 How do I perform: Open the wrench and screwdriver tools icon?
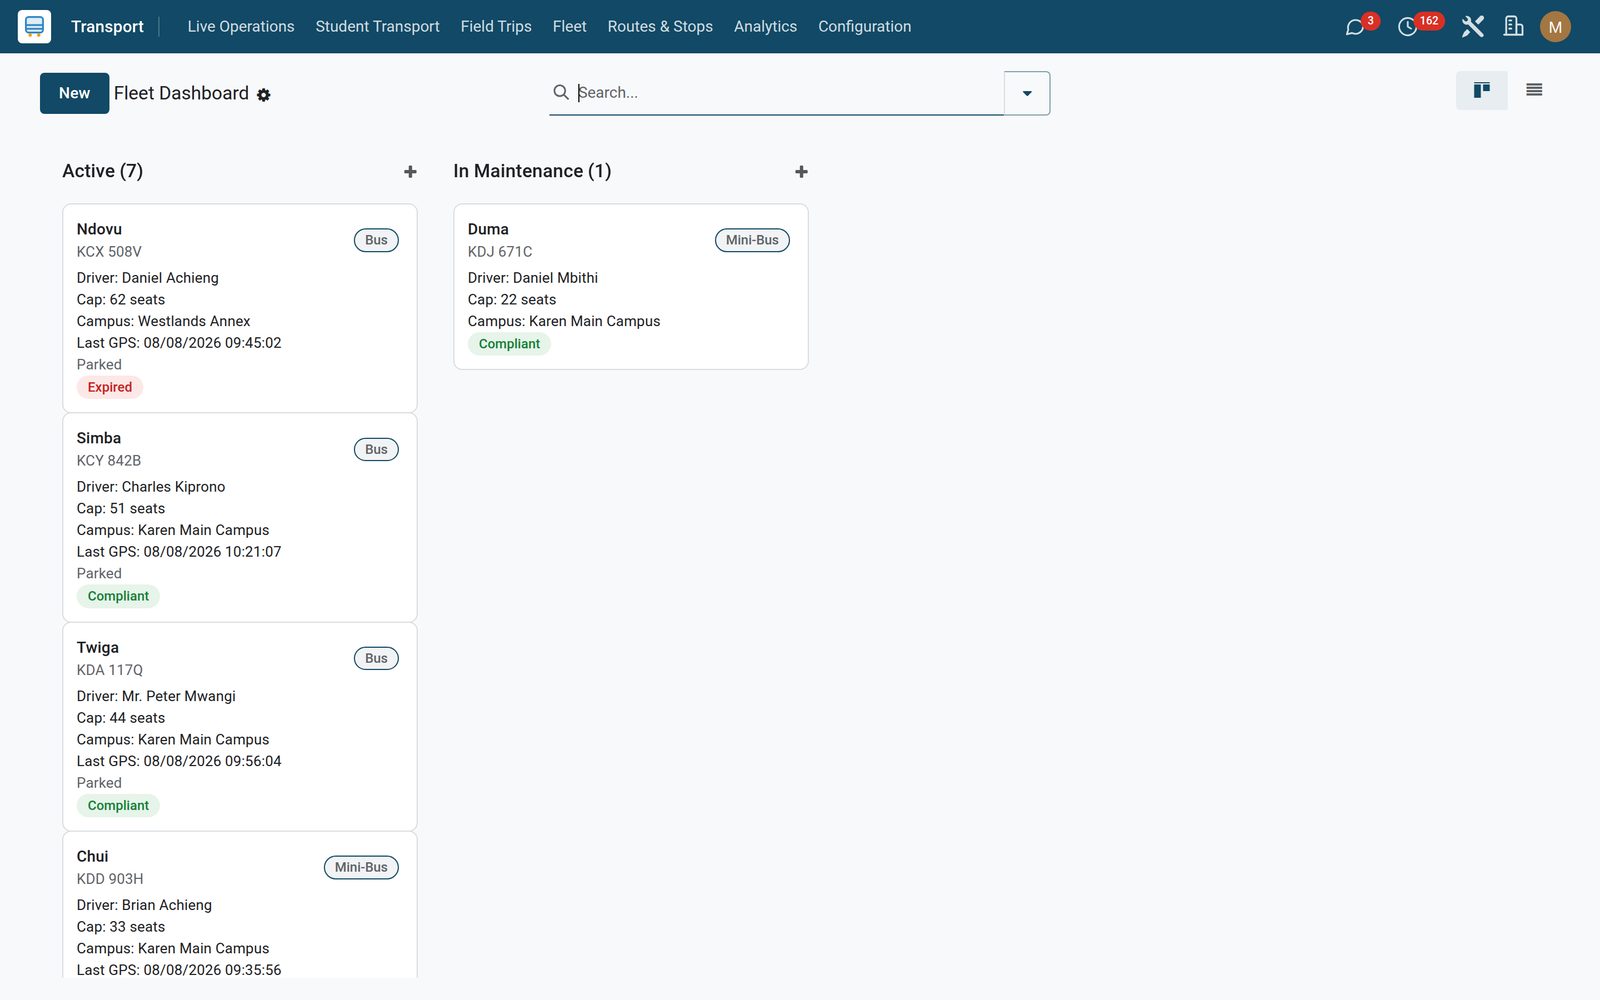click(x=1472, y=27)
